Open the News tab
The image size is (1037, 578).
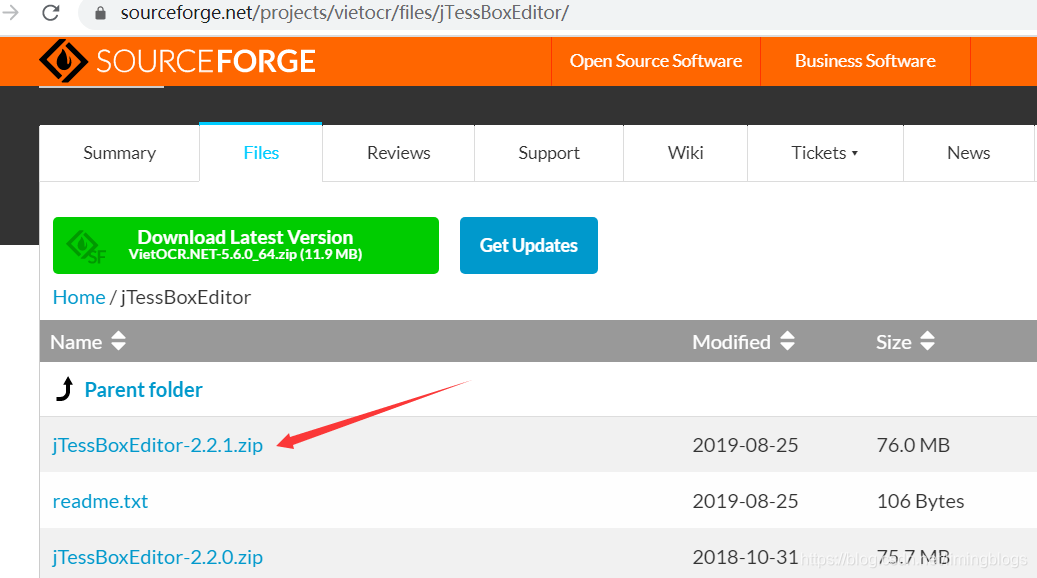(968, 153)
